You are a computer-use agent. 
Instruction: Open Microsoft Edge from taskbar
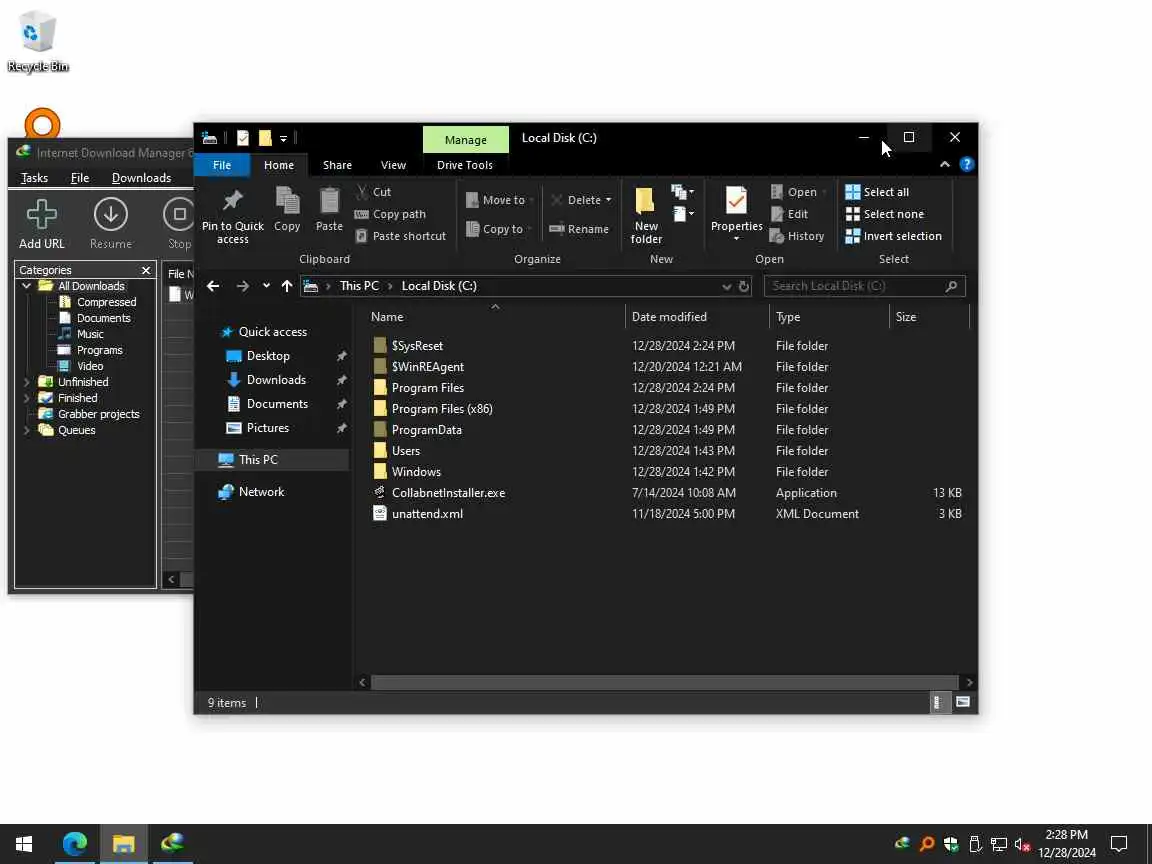click(x=74, y=843)
